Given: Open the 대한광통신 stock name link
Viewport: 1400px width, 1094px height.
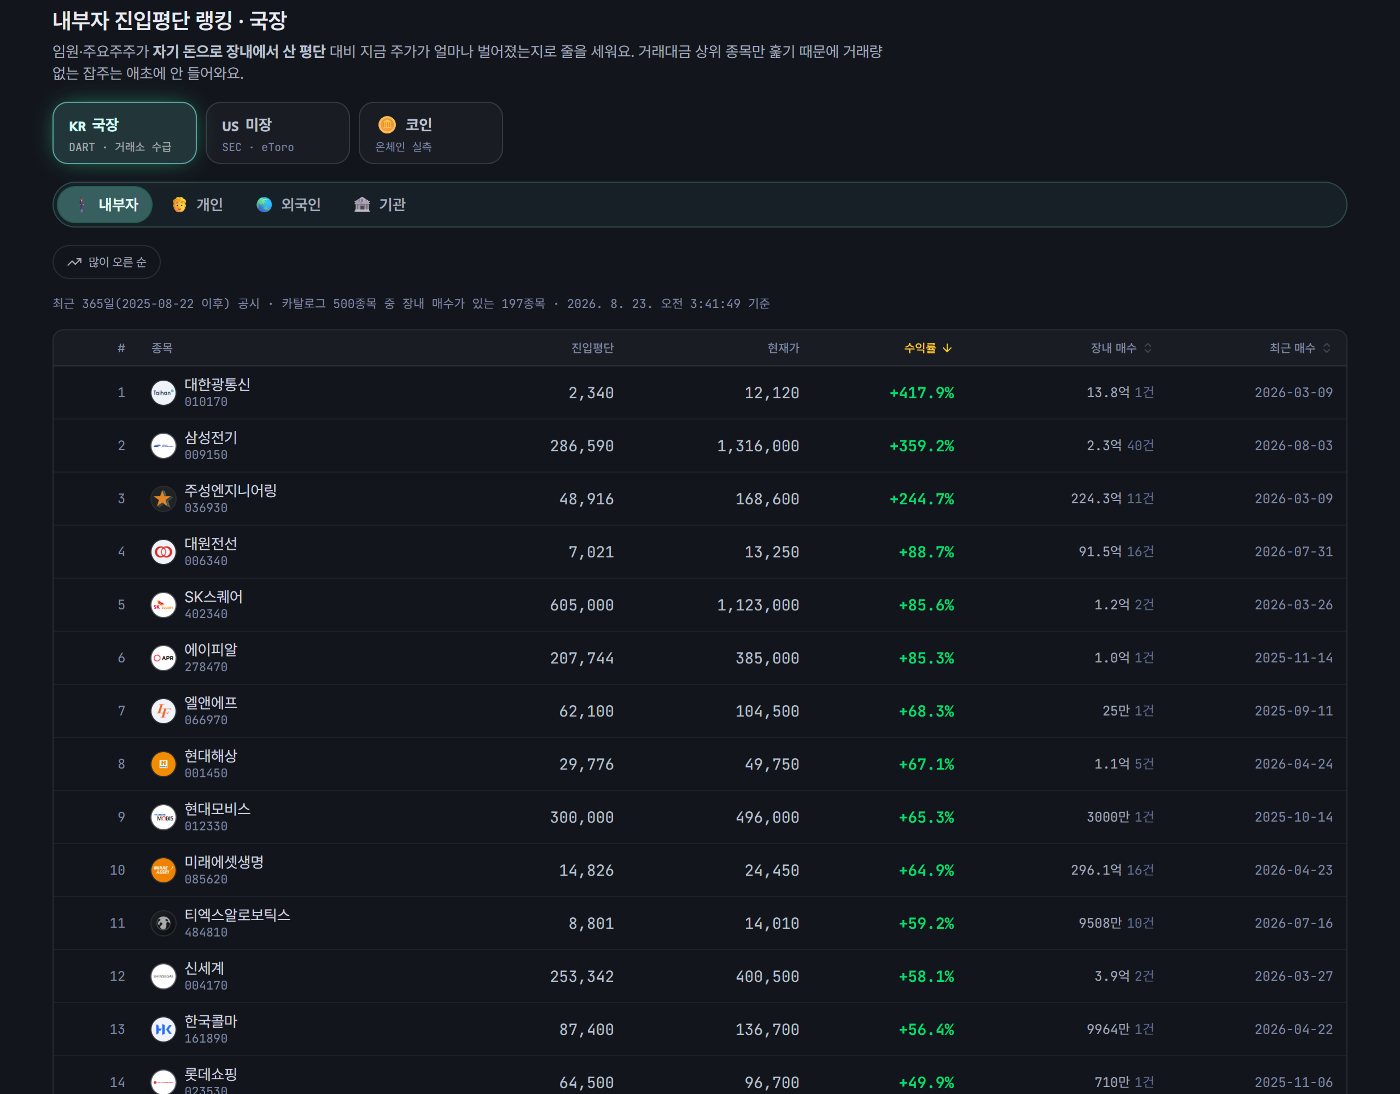Looking at the screenshot, I should pyautogui.click(x=217, y=385).
